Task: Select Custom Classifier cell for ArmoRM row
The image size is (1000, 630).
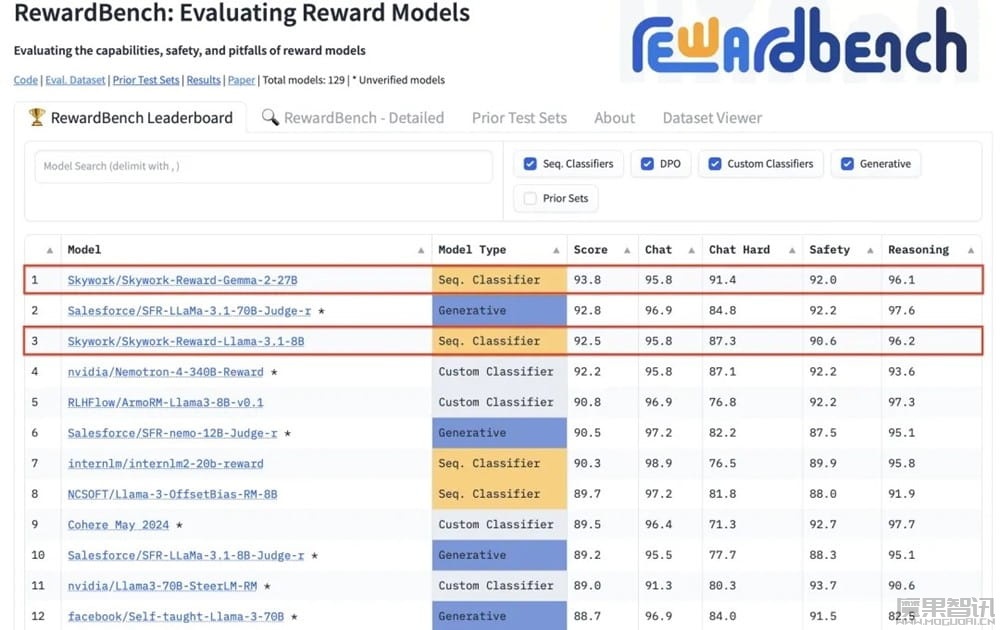Action: pos(499,402)
